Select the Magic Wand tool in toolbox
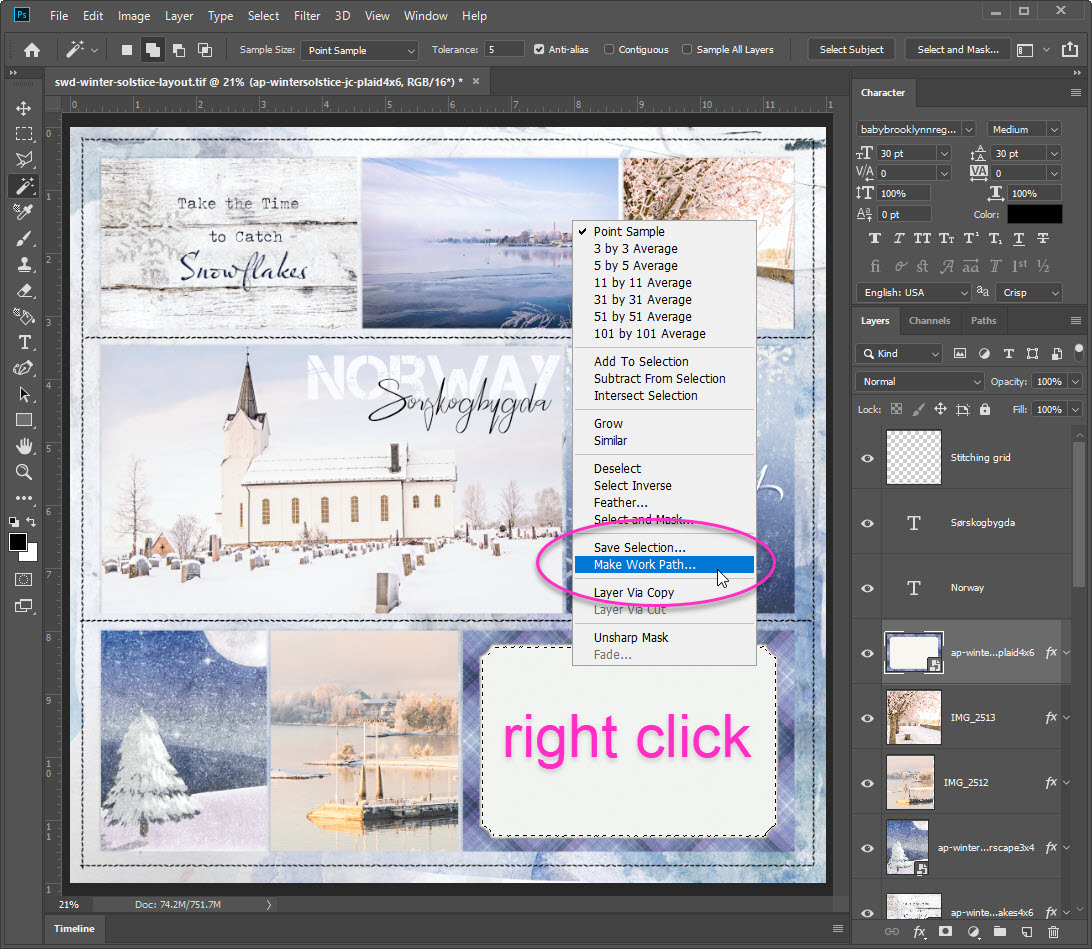The image size is (1092, 949). pyautogui.click(x=24, y=186)
